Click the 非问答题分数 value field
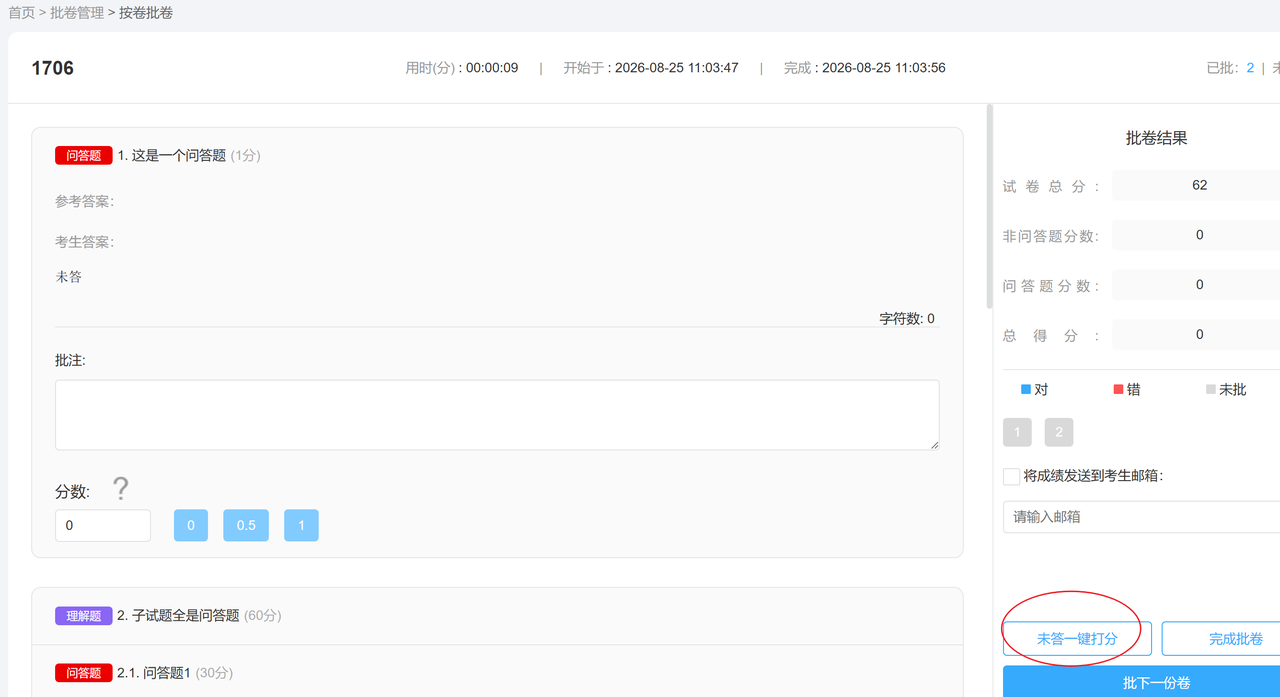 point(1196,235)
